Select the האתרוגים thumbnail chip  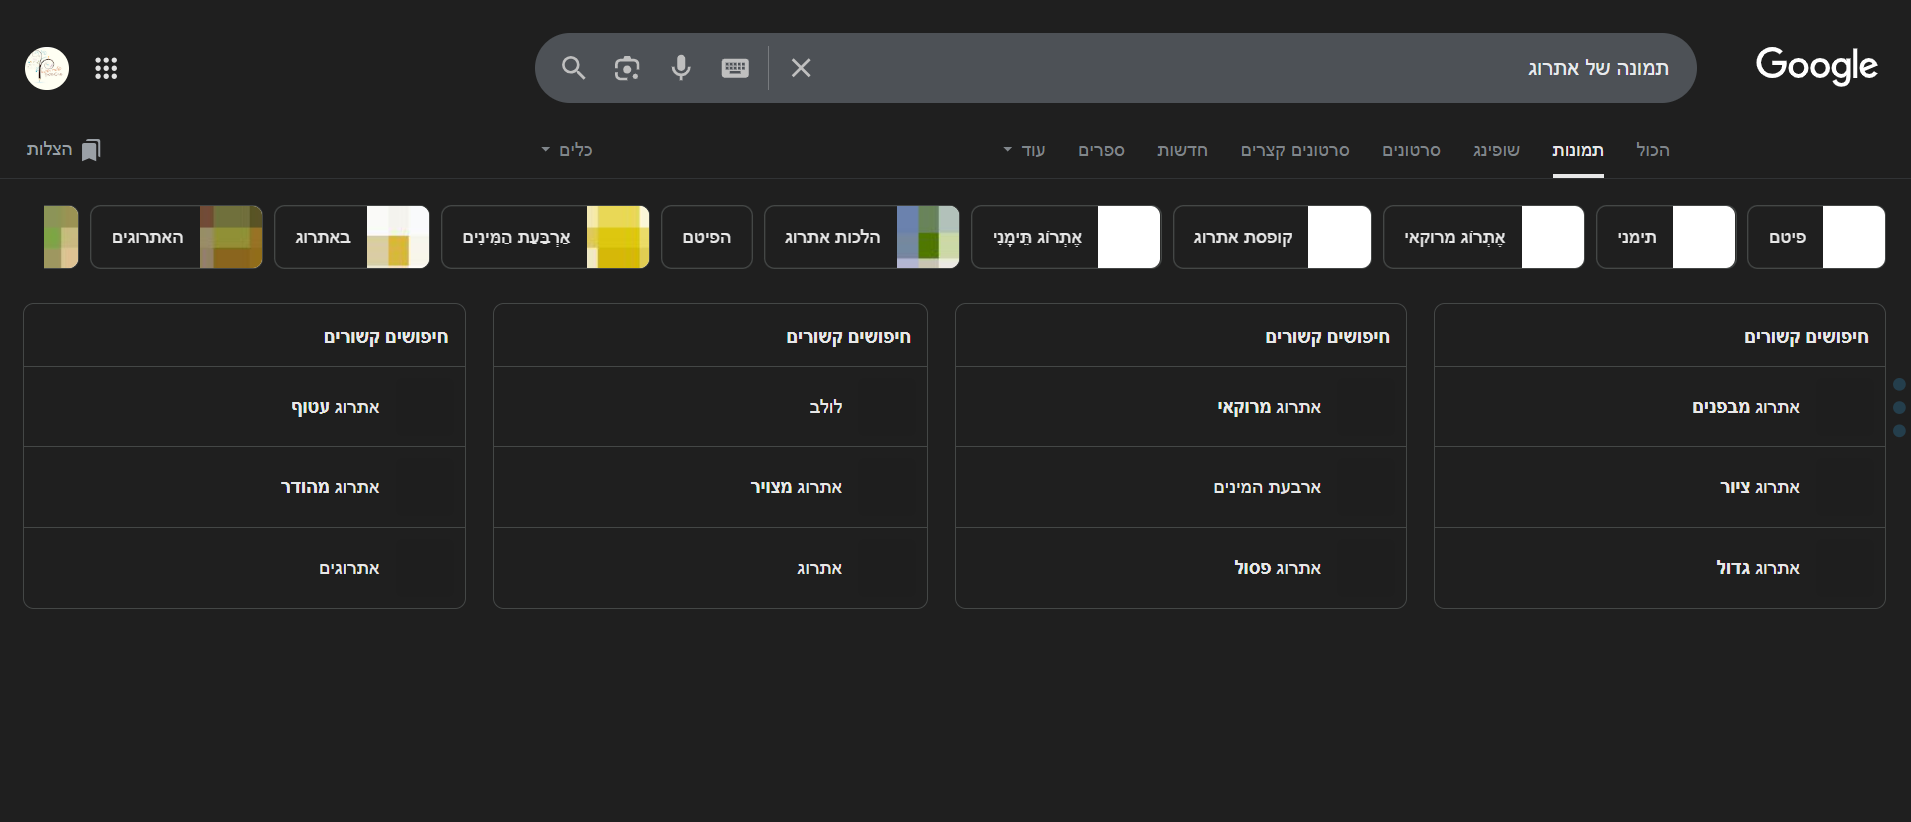(176, 237)
